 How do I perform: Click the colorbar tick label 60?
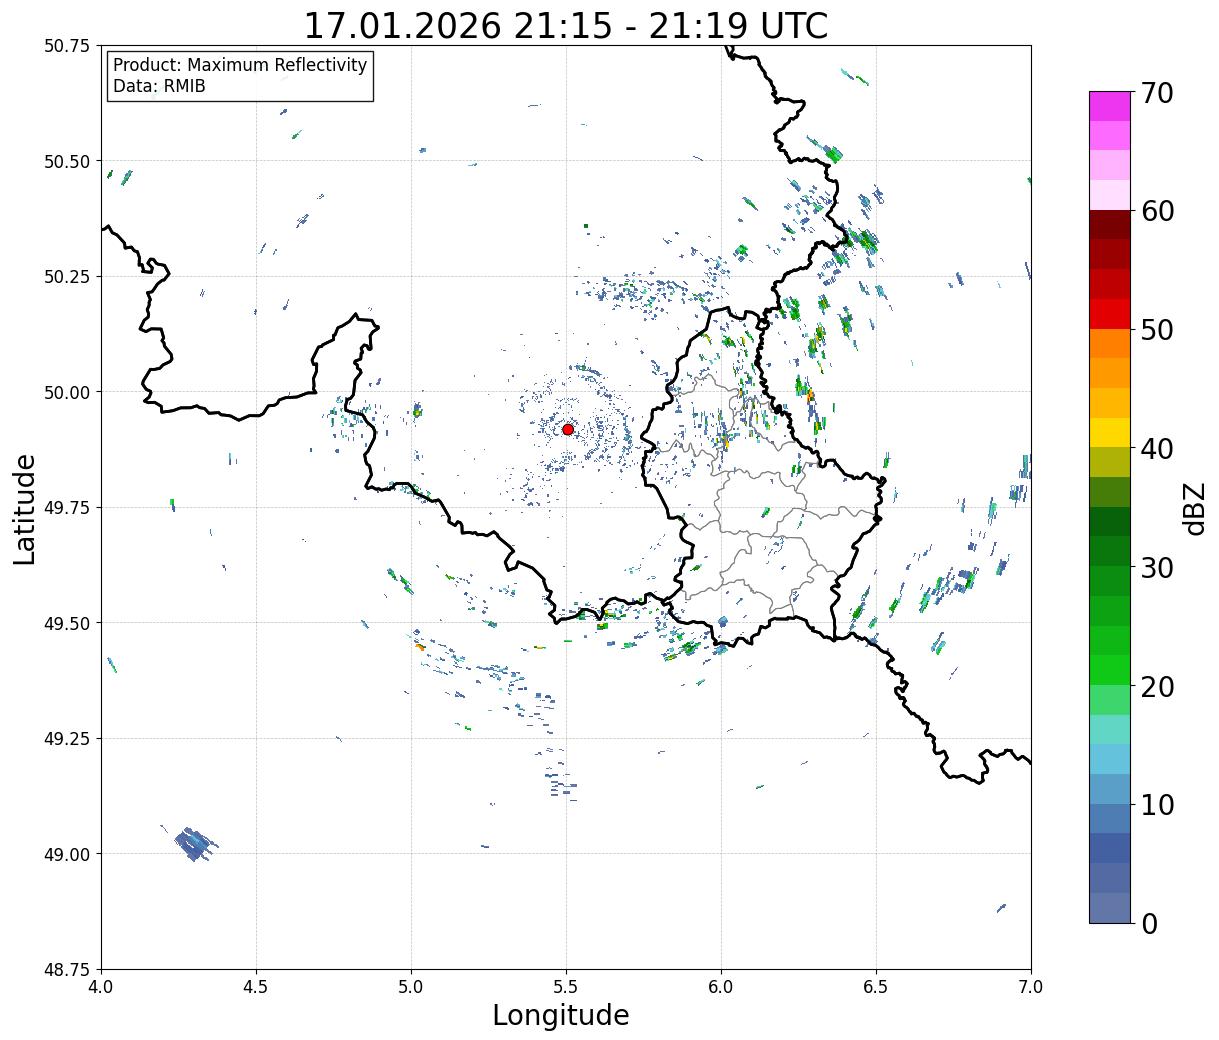click(x=1157, y=211)
